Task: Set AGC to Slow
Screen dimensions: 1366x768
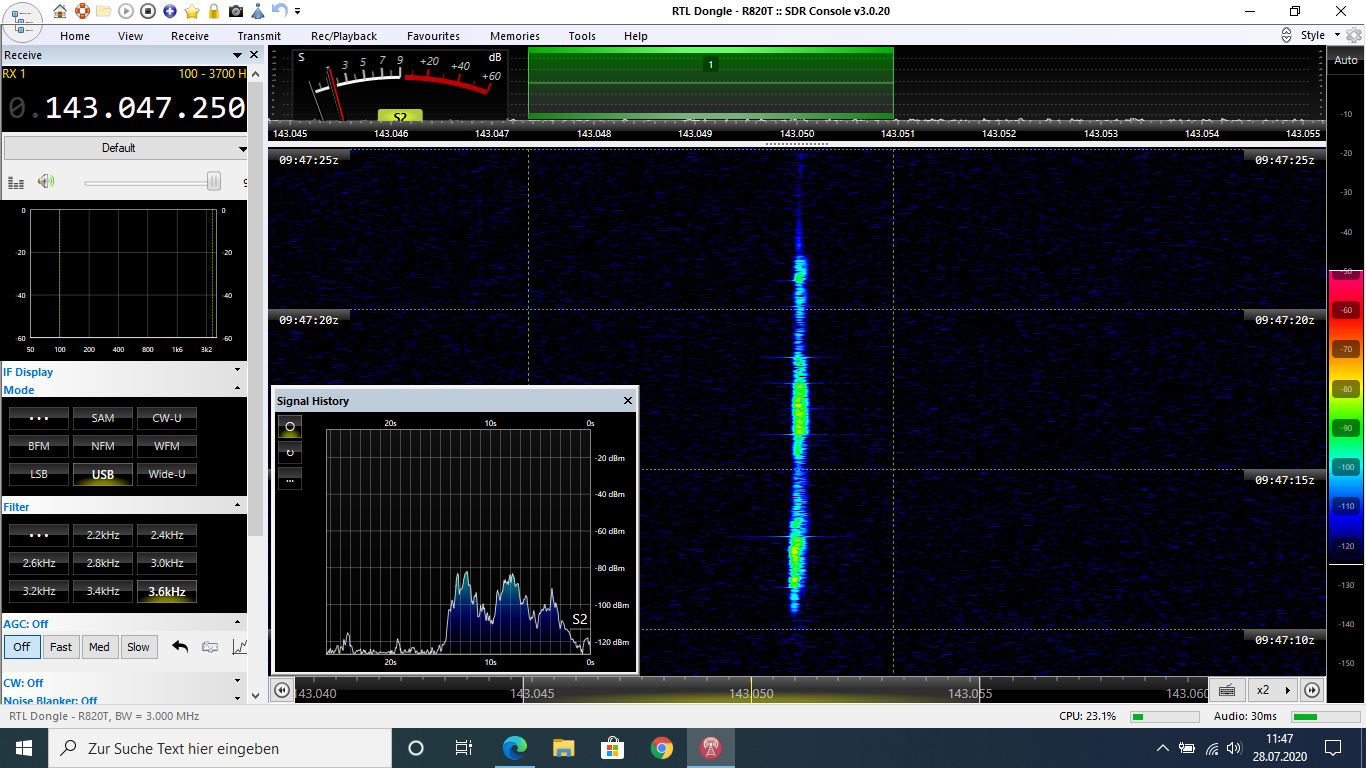Action: [x=139, y=647]
